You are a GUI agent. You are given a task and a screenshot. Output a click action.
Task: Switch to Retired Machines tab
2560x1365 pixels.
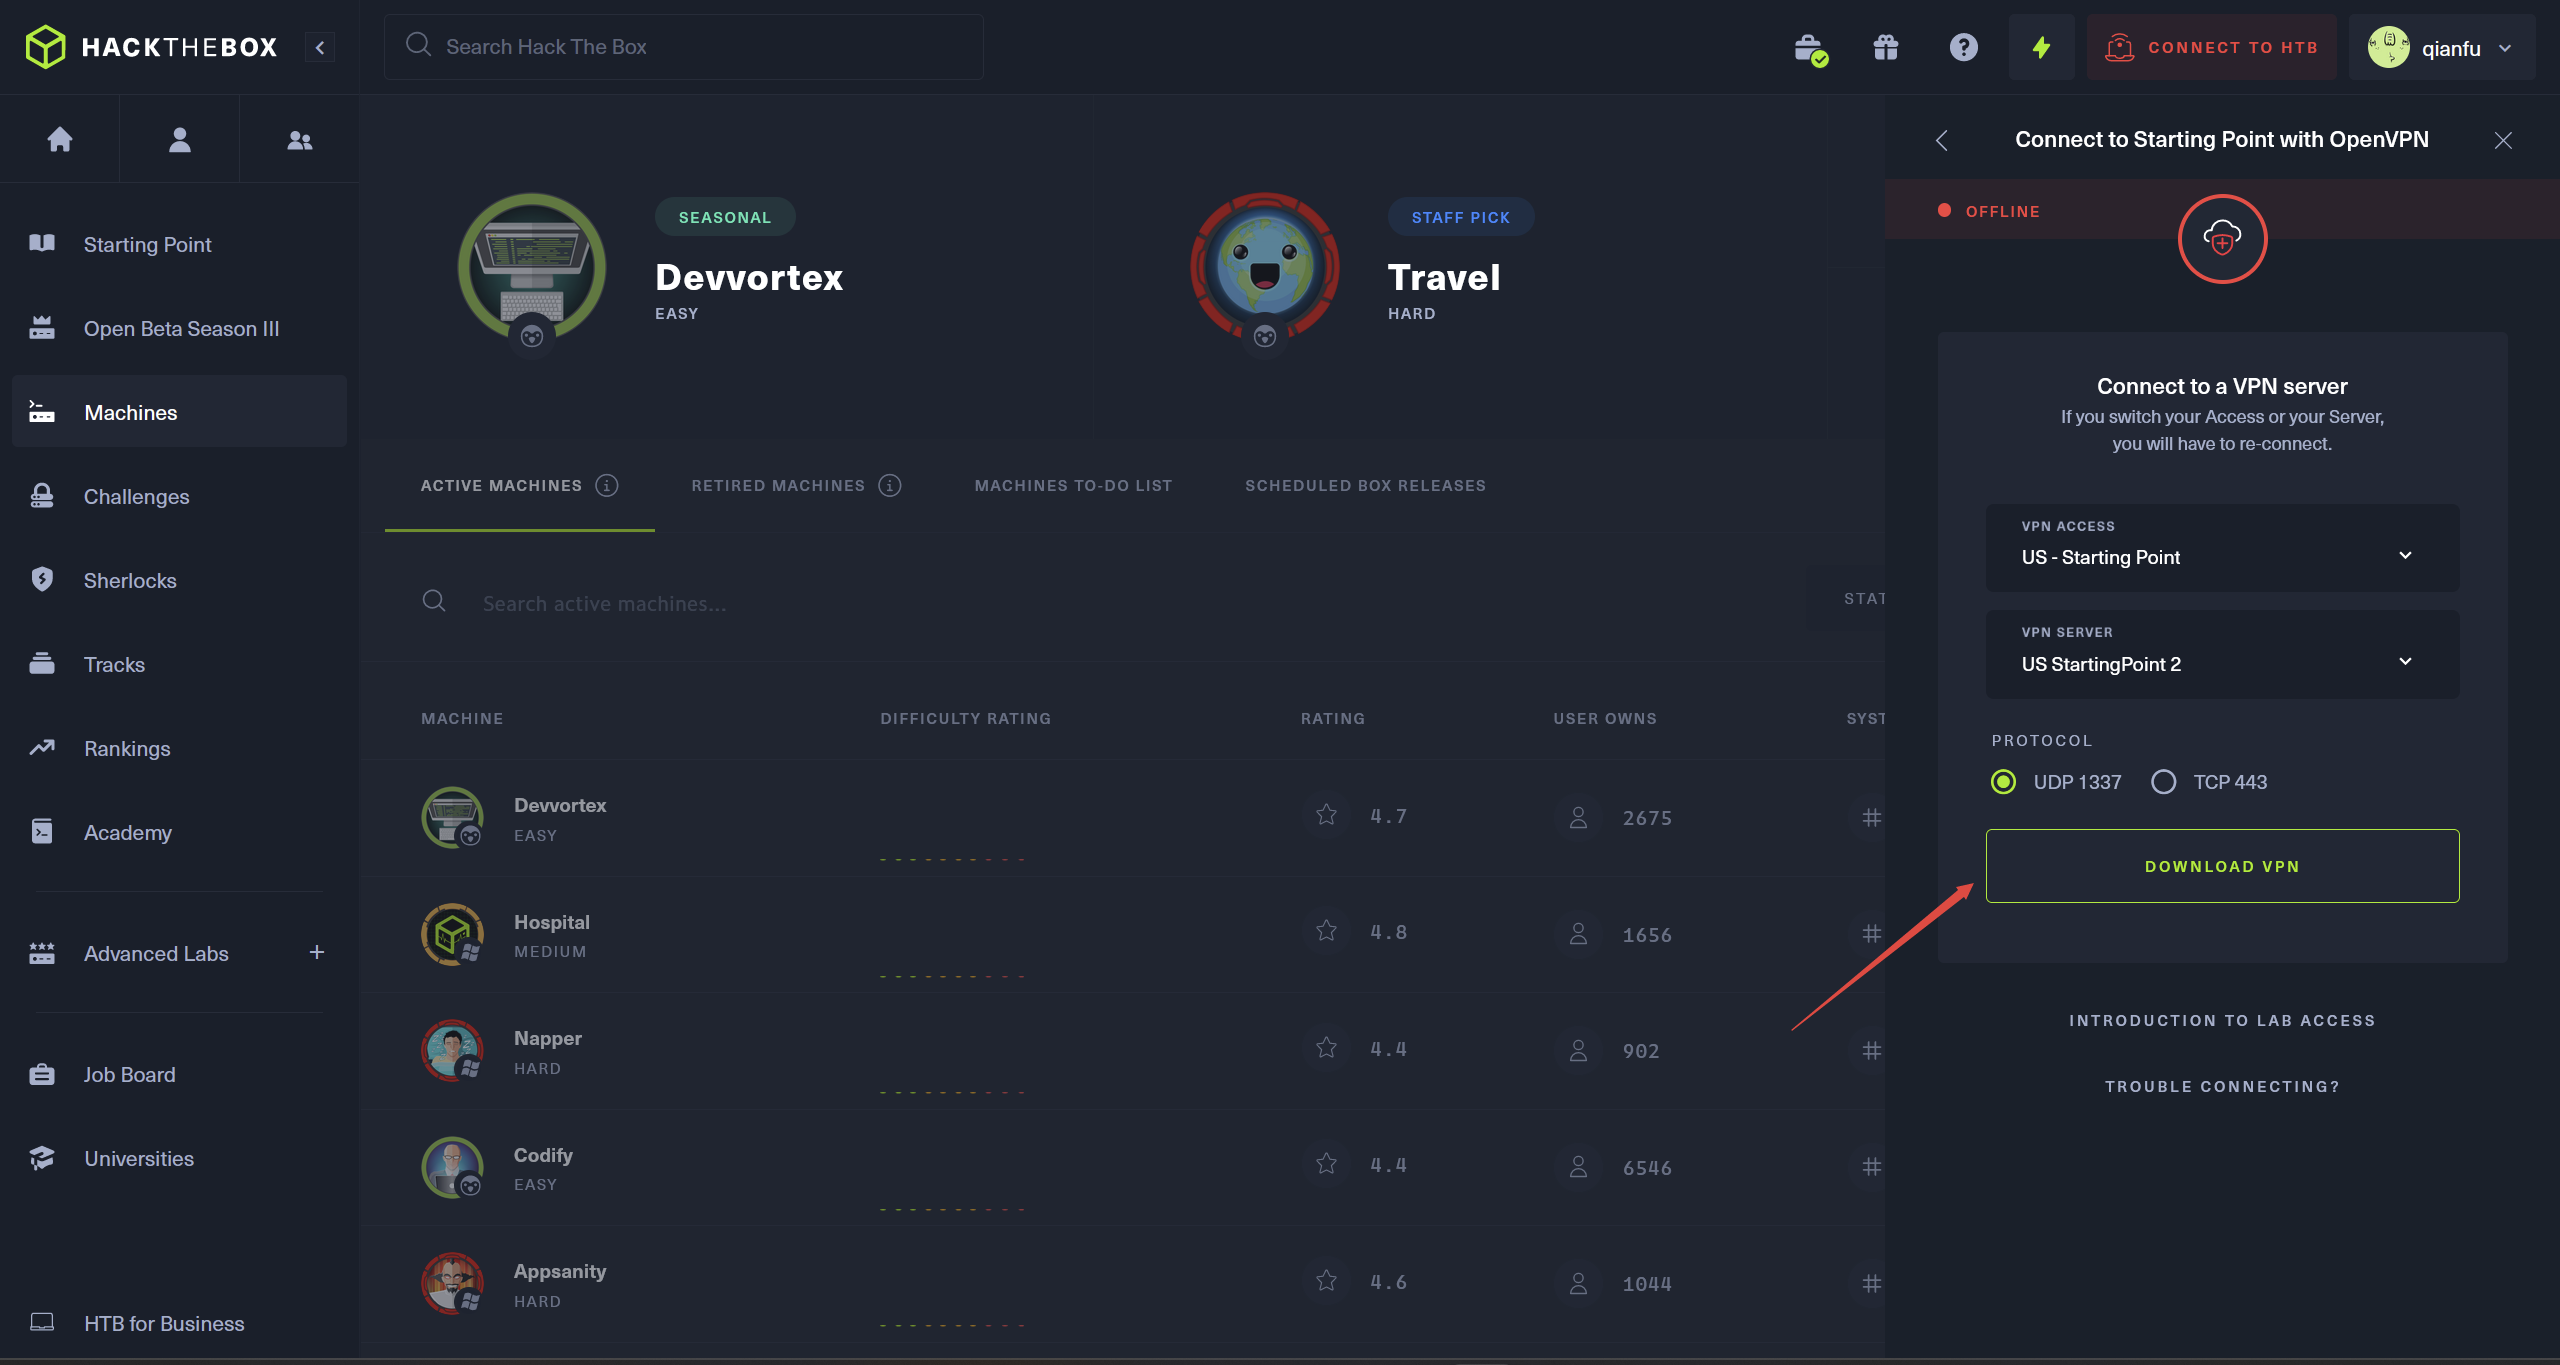coord(778,485)
